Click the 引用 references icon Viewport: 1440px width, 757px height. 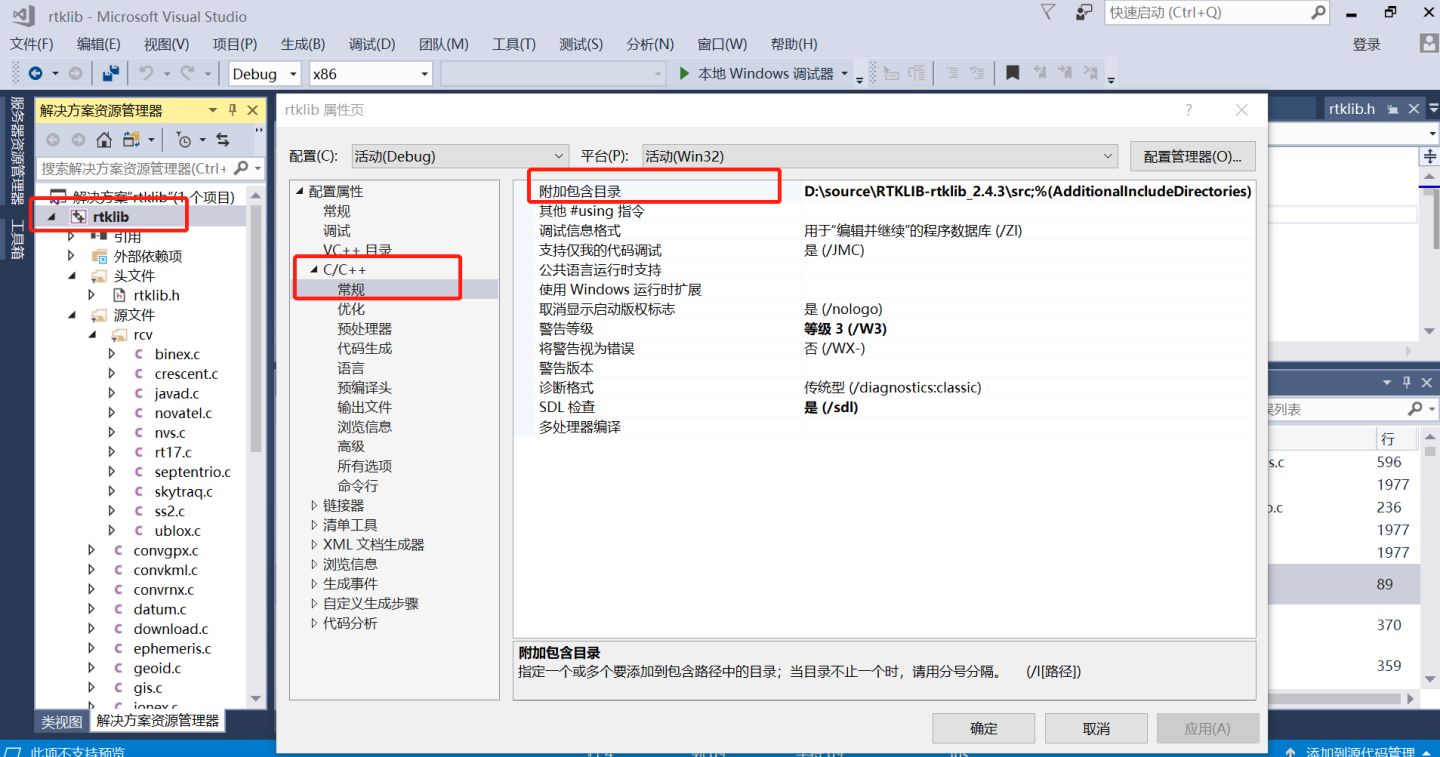(x=99, y=237)
